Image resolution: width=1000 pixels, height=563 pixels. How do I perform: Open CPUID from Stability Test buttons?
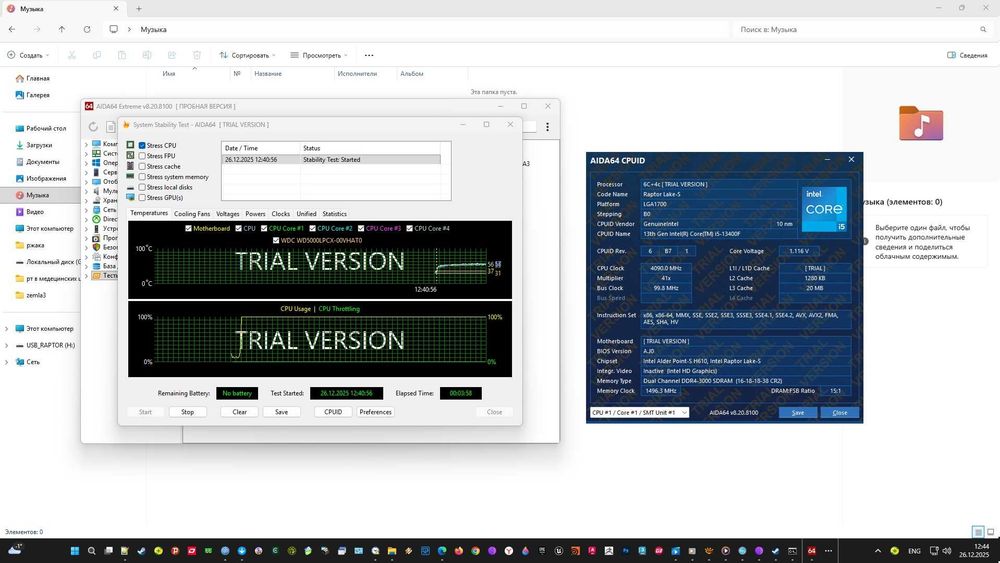(x=333, y=412)
